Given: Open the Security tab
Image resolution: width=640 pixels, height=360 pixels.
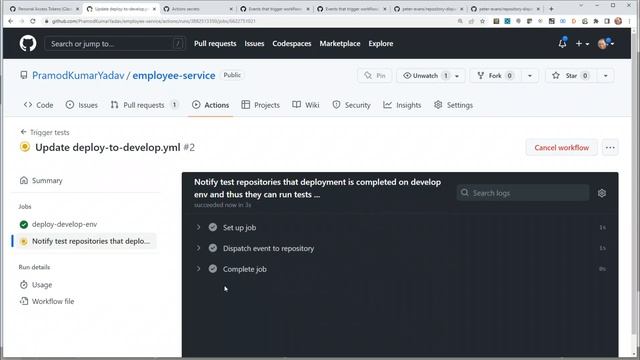Looking at the screenshot, I should (351, 105).
